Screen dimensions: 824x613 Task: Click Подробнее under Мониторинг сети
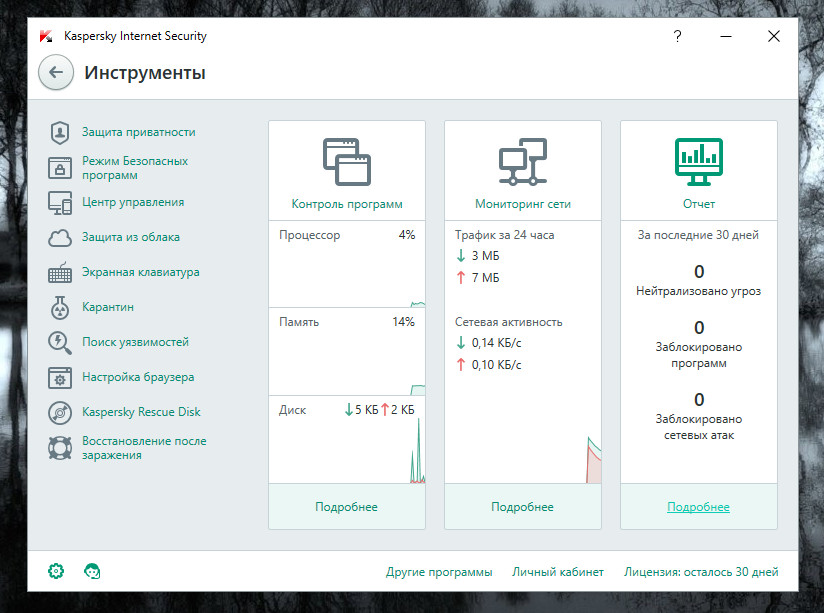(x=522, y=507)
